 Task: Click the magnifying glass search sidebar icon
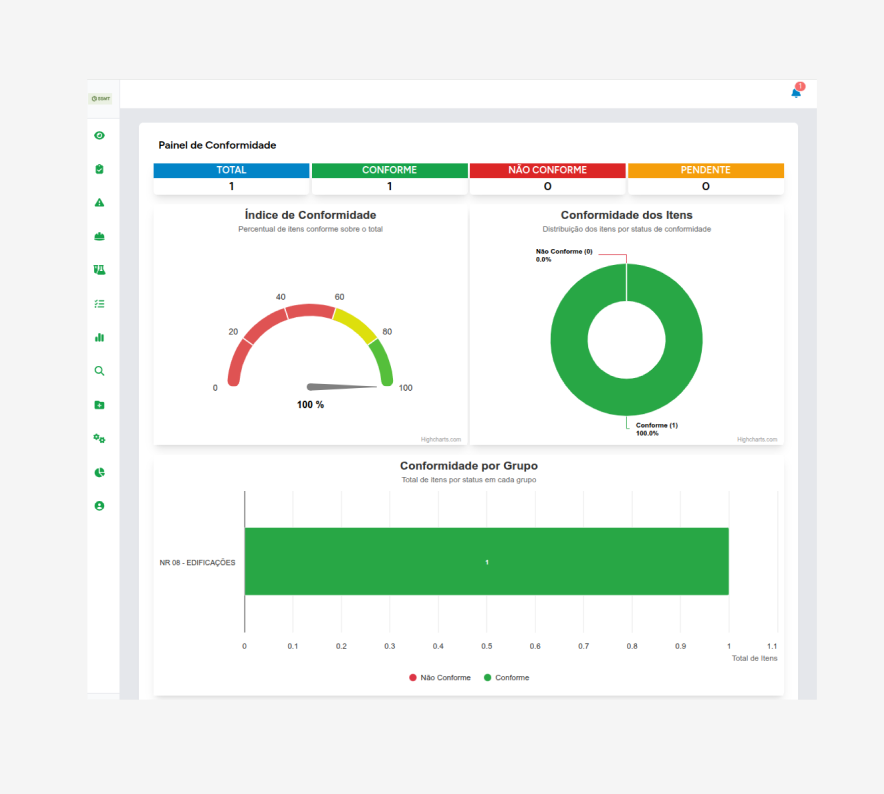coord(99,371)
